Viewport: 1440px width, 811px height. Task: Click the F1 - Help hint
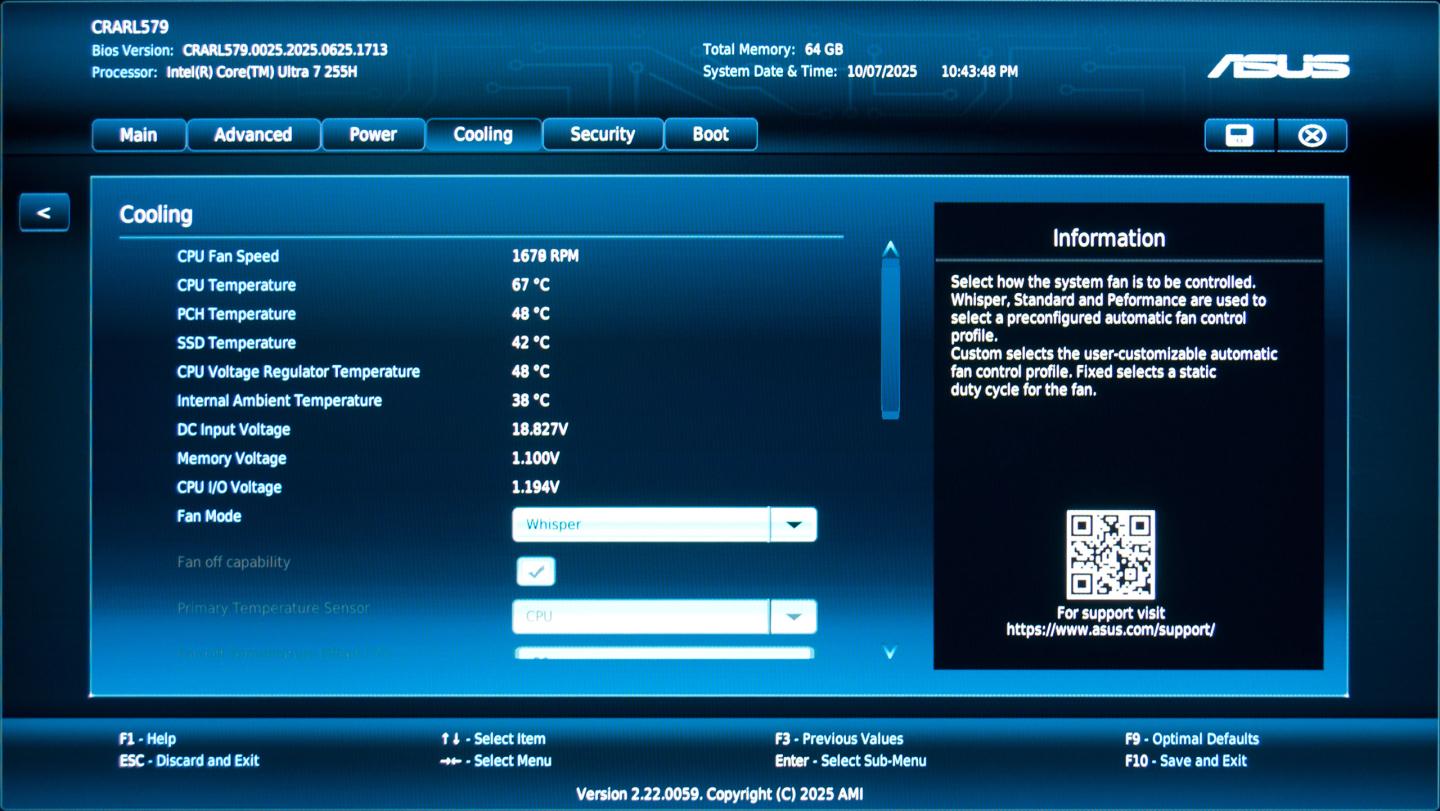click(x=147, y=739)
